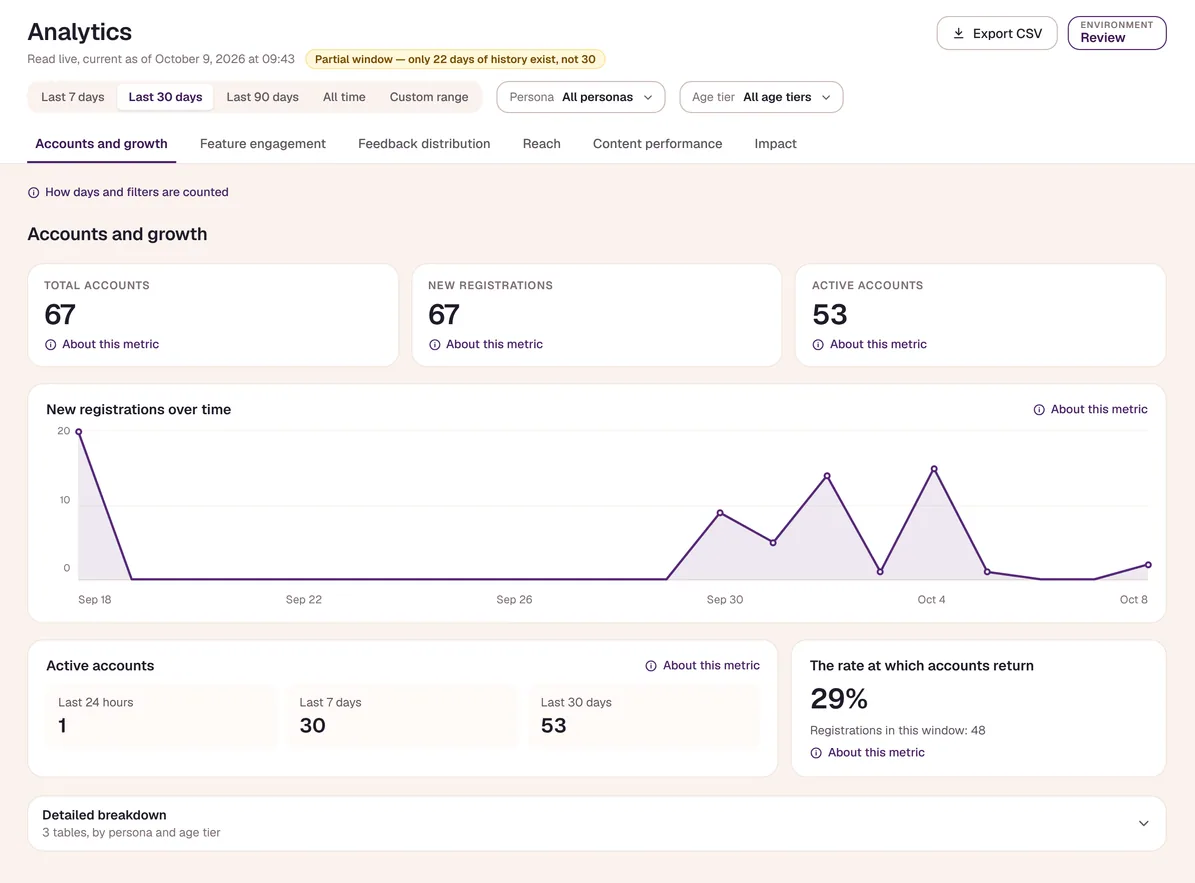Click info icon beside How days and filters are counted
Screen dimensions: 1195x883
point(34,193)
